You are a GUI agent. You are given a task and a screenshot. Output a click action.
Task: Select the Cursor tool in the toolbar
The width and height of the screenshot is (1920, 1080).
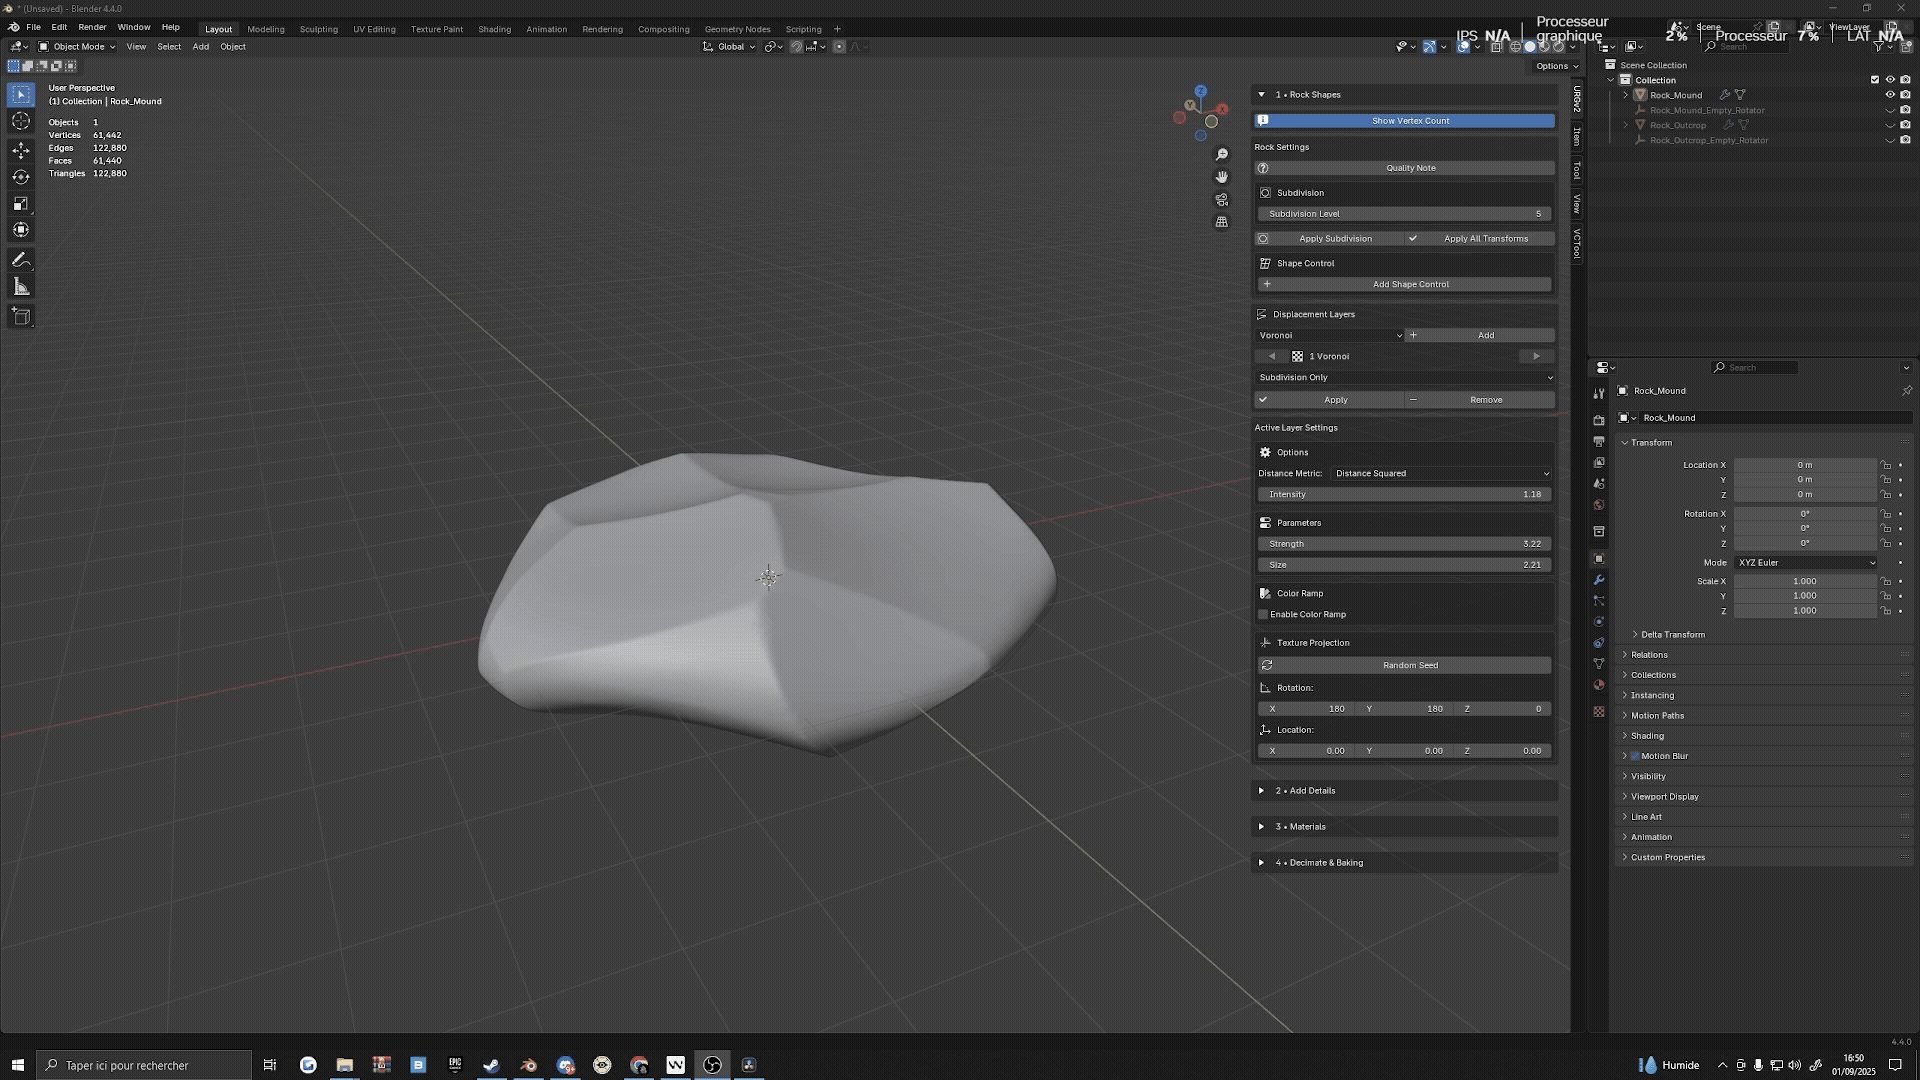(21, 121)
